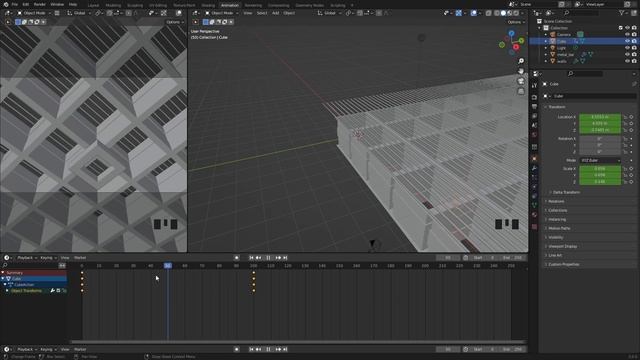Toggle auto keying record in upper timeline
Screen dimensions: 640x360
tap(236, 258)
